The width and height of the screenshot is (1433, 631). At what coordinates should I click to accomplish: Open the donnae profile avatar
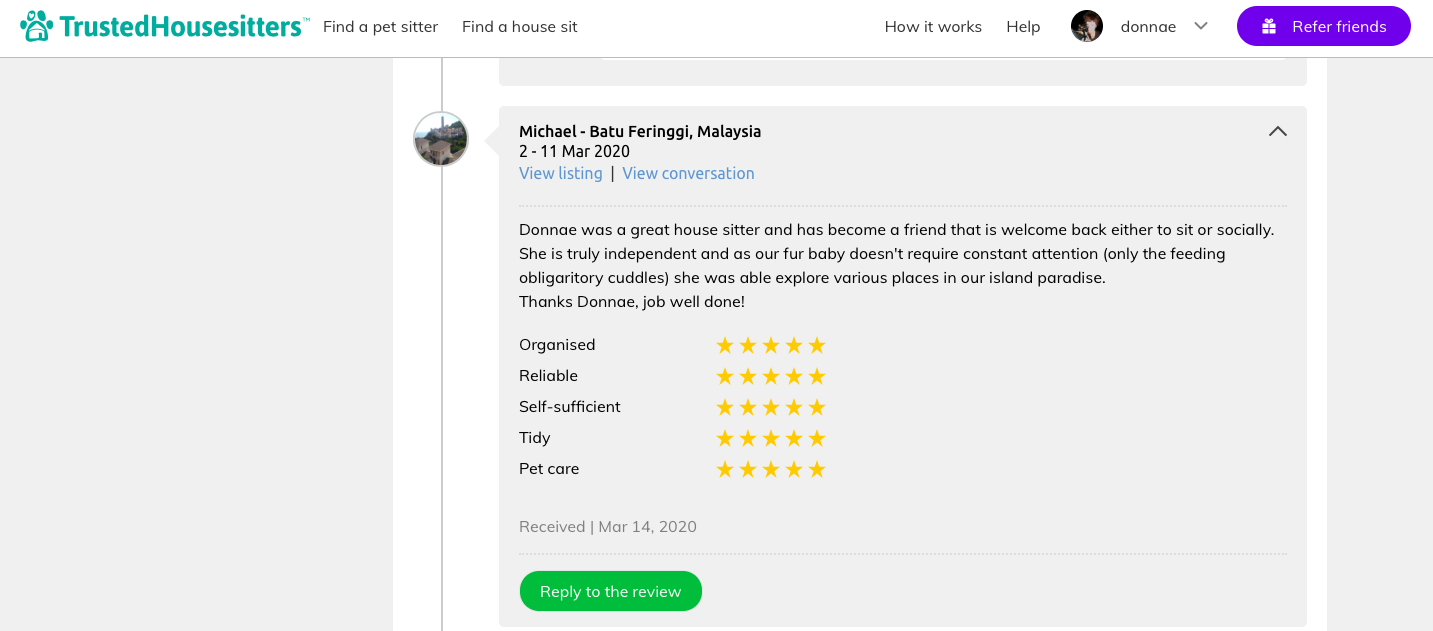(1087, 26)
